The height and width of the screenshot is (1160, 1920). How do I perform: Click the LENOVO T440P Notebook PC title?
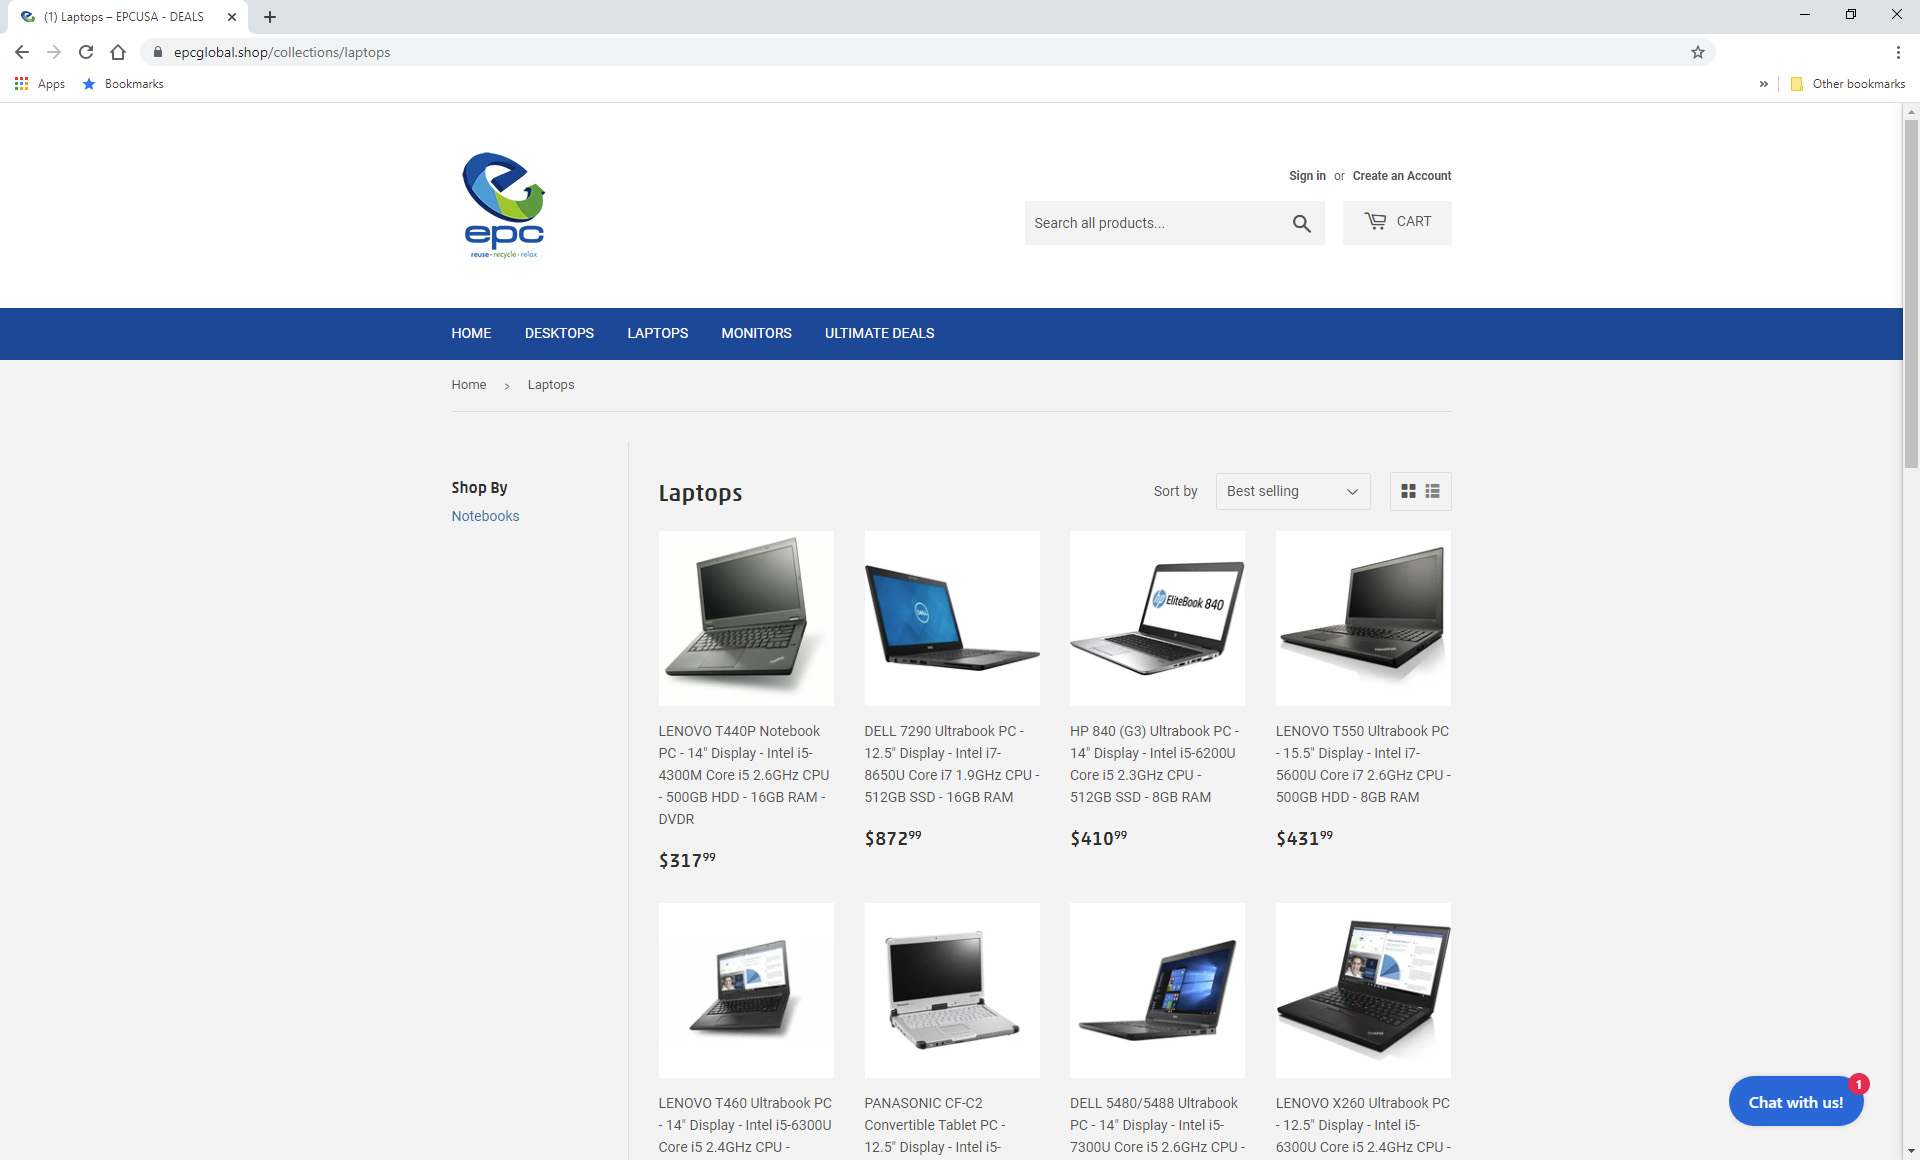click(745, 775)
